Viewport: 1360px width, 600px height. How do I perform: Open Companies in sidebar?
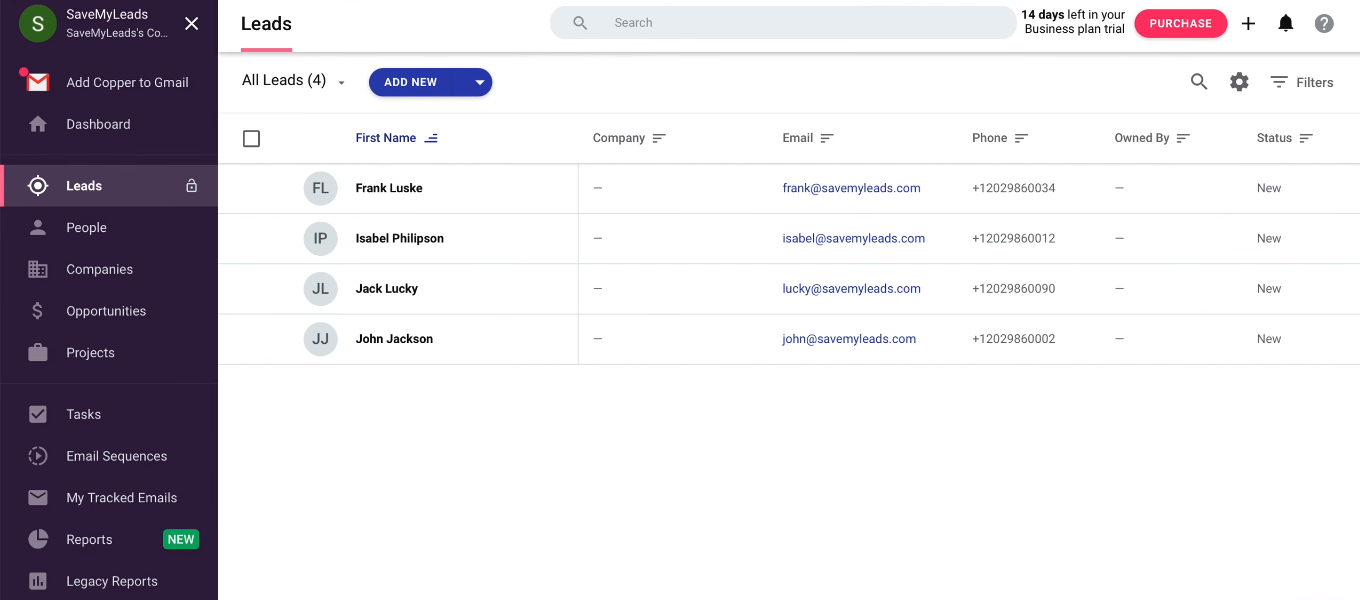tap(109, 269)
